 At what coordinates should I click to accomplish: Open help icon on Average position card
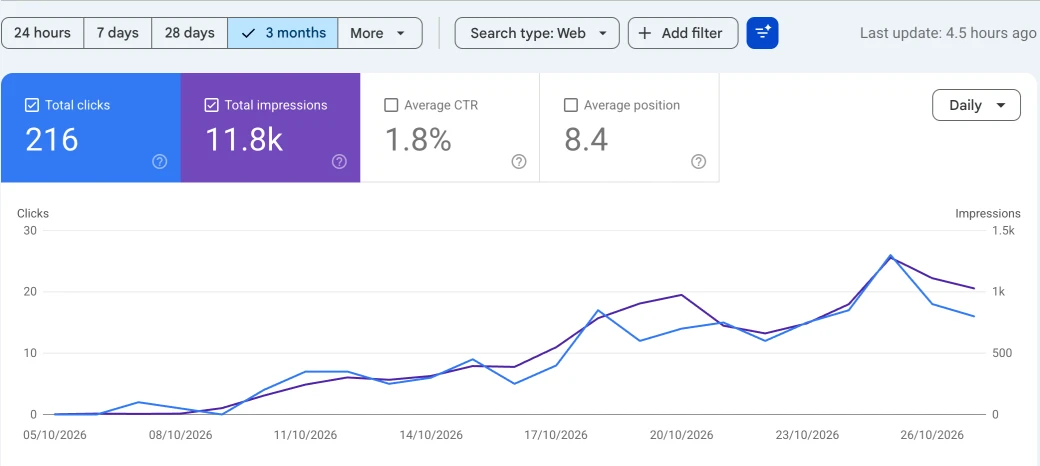tap(698, 162)
